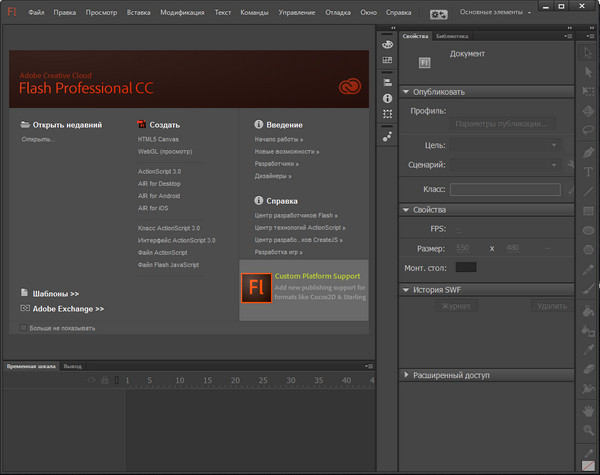The height and width of the screenshot is (475, 600).
Task: Create a new ActionScript 3.0 document
Action: click(160, 171)
